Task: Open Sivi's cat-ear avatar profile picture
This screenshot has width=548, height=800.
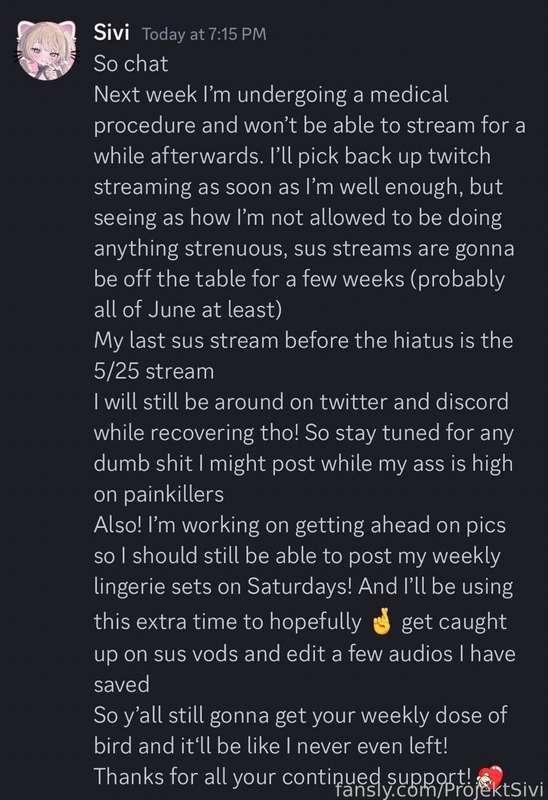Action: [x=47, y=51]
